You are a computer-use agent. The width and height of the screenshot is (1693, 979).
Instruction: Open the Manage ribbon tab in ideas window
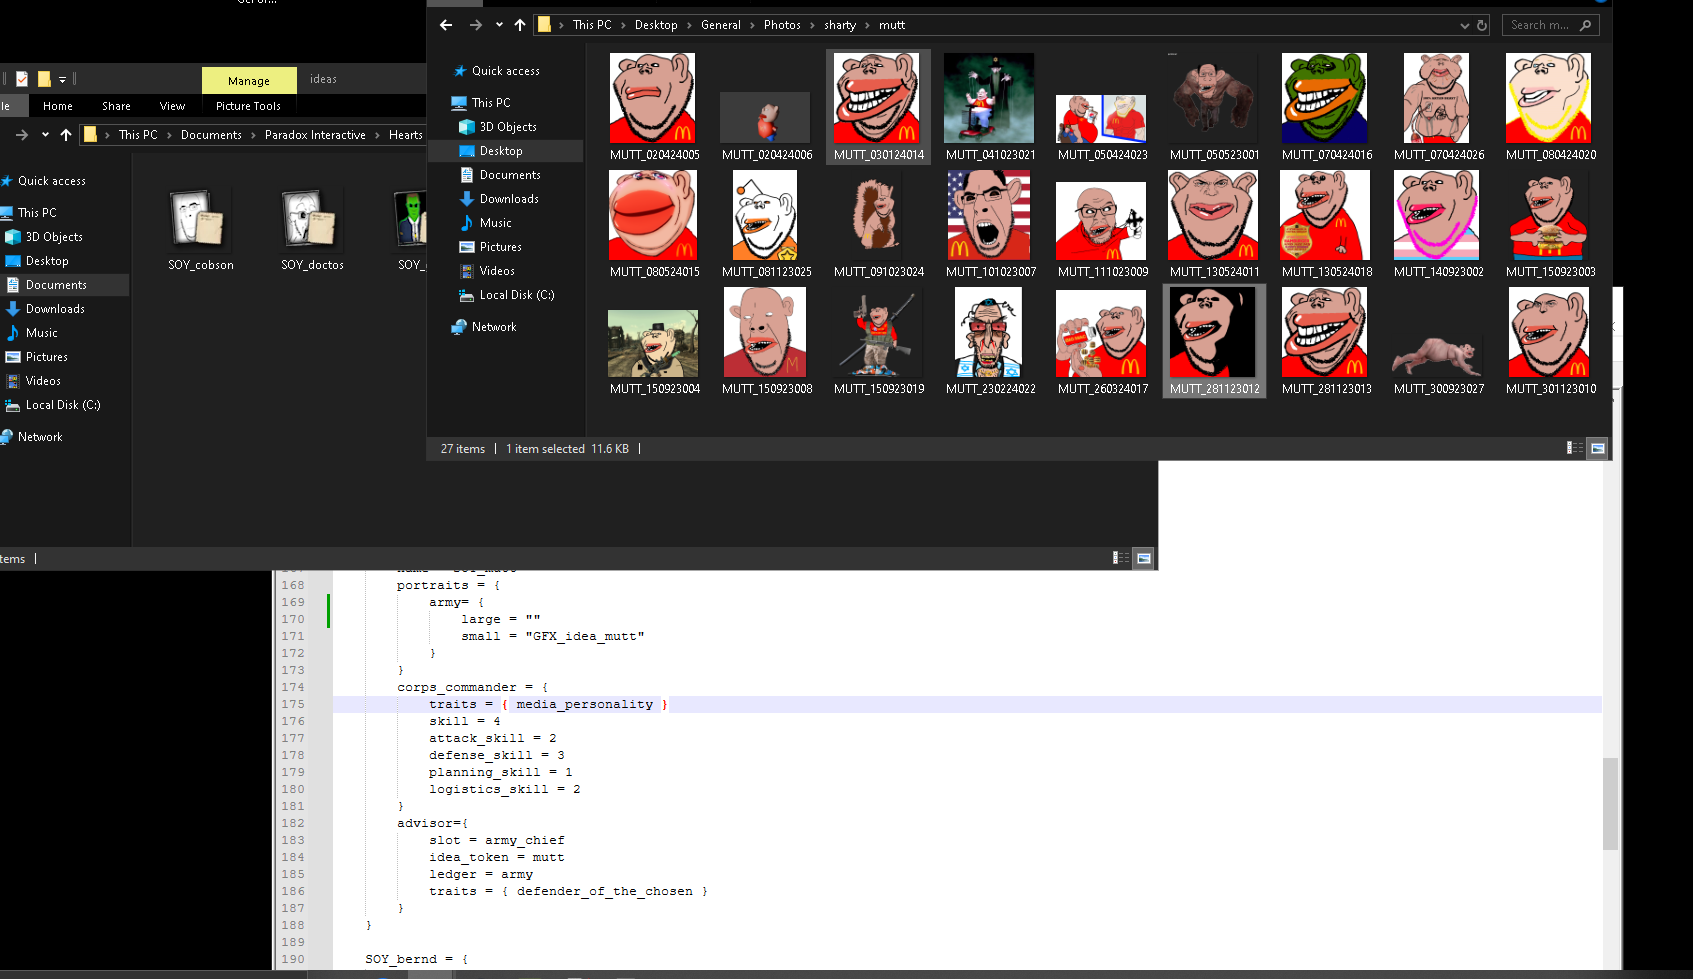tap(249, 81)
